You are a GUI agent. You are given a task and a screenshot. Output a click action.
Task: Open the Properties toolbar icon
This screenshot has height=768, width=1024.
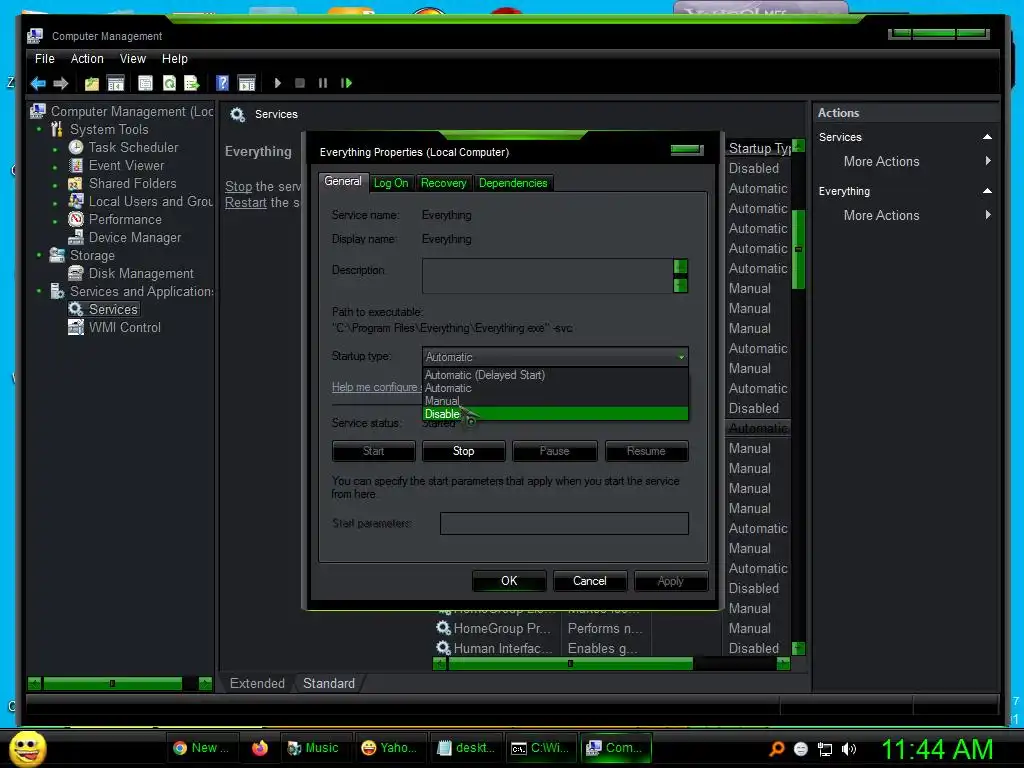(x=145, y=83)
